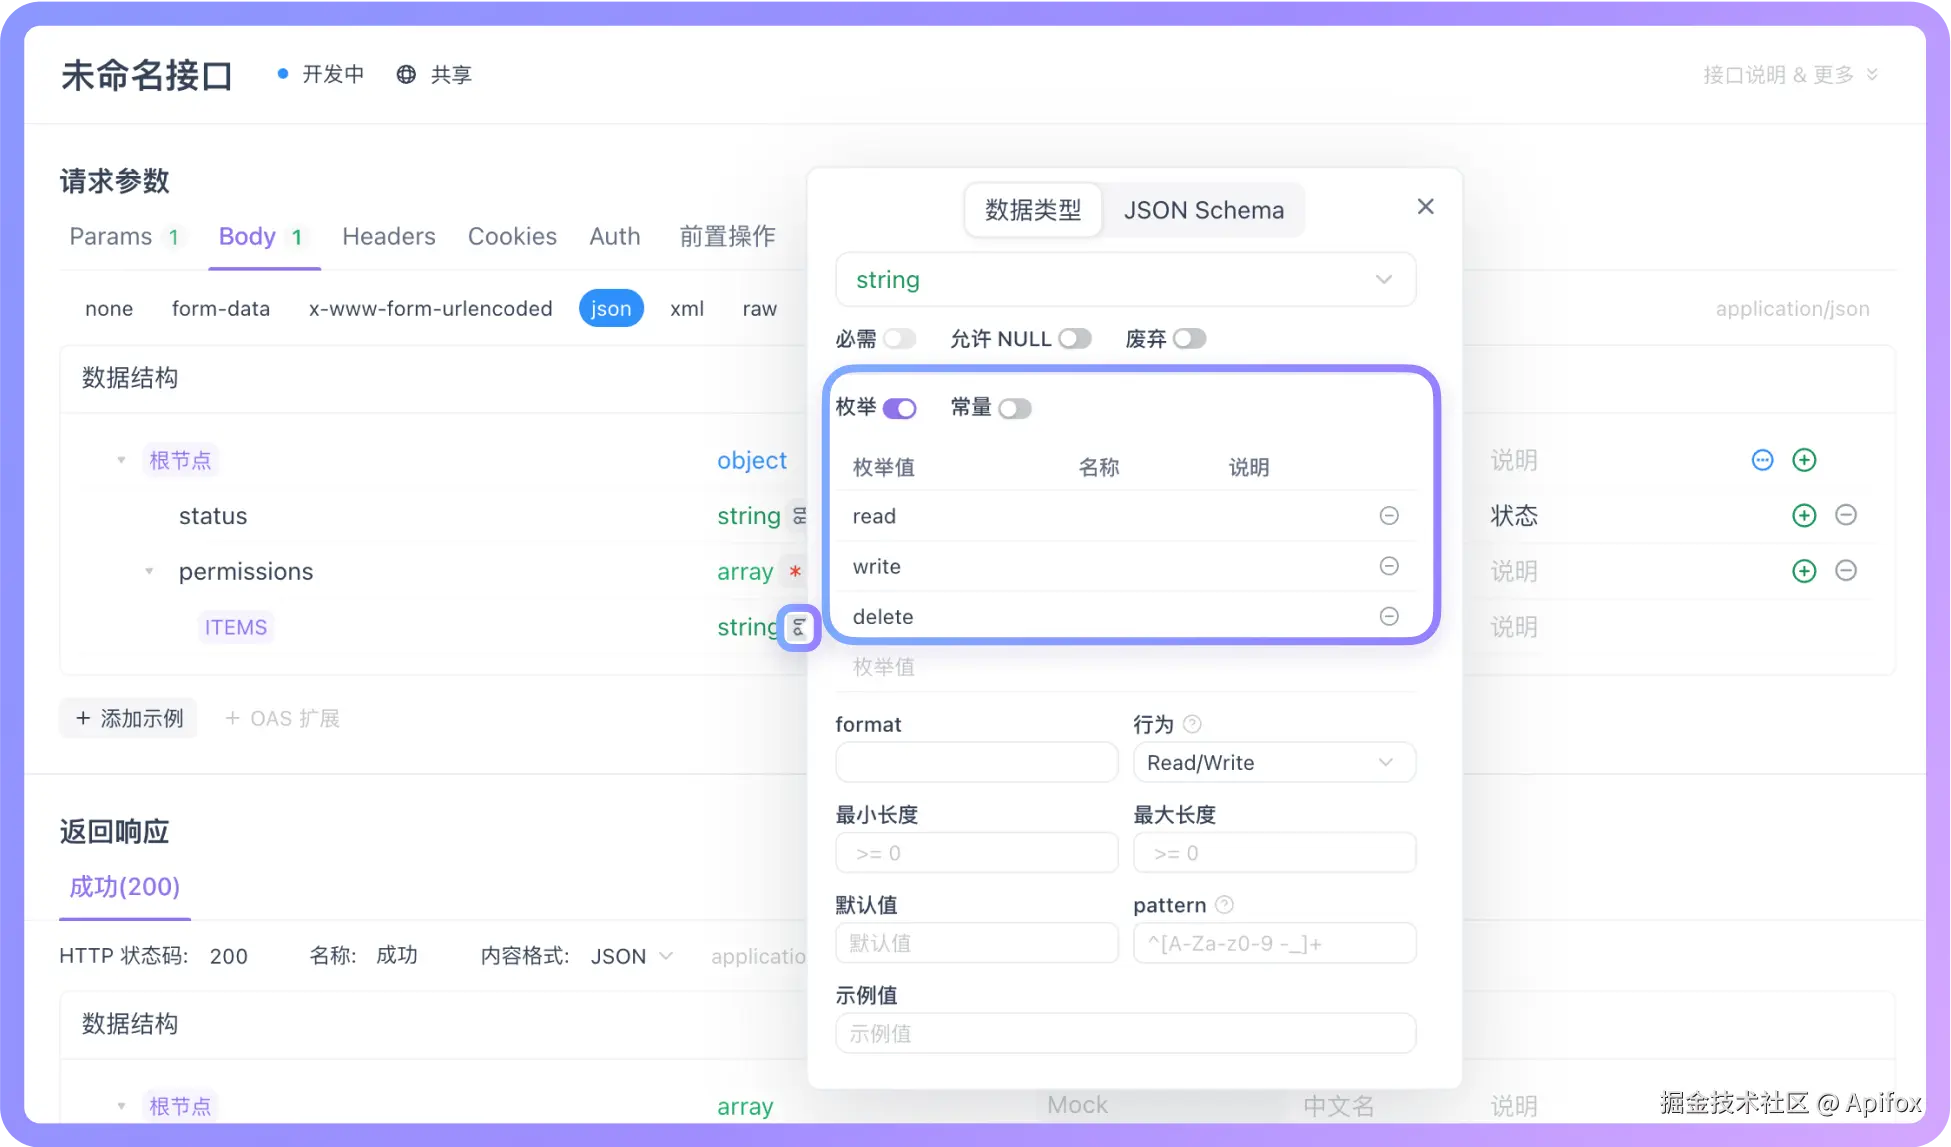The width and height of the screenshot is (1951, 1147).
Task: Disable the 枚举 enum toggle
Action: click(x=899, y=408)
